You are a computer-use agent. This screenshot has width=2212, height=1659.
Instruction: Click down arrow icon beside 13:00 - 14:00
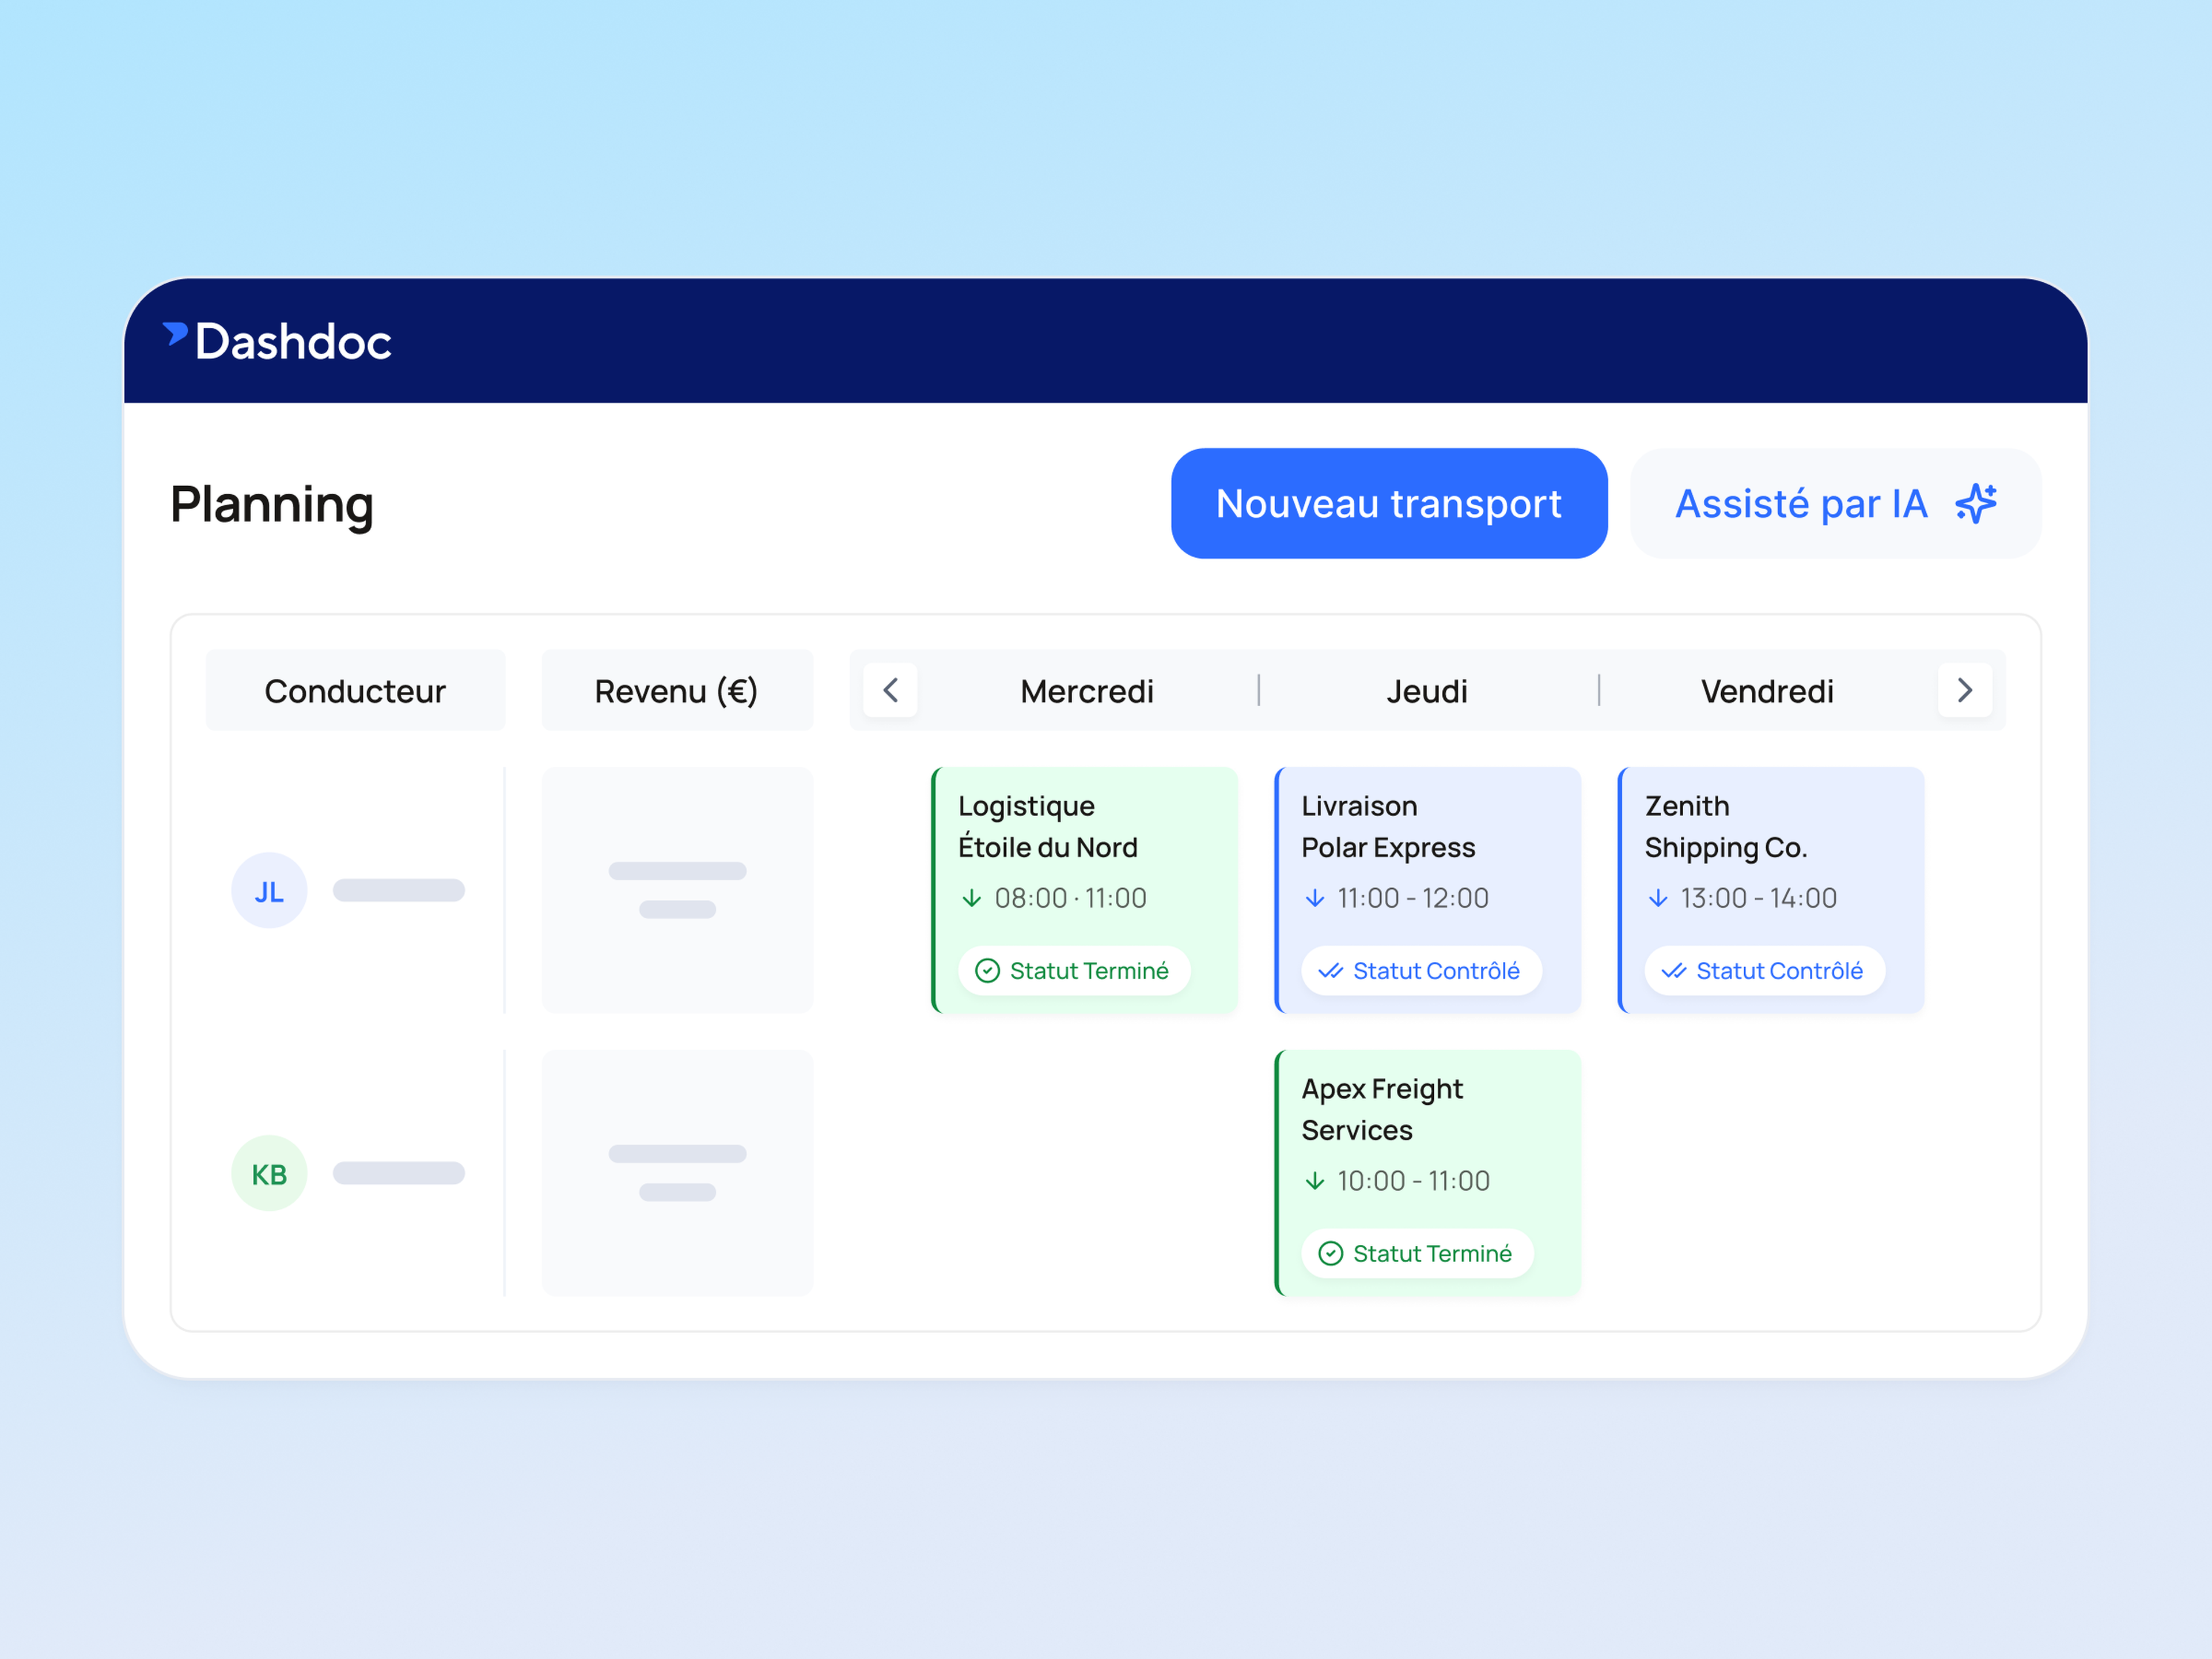click(1658, 898)
